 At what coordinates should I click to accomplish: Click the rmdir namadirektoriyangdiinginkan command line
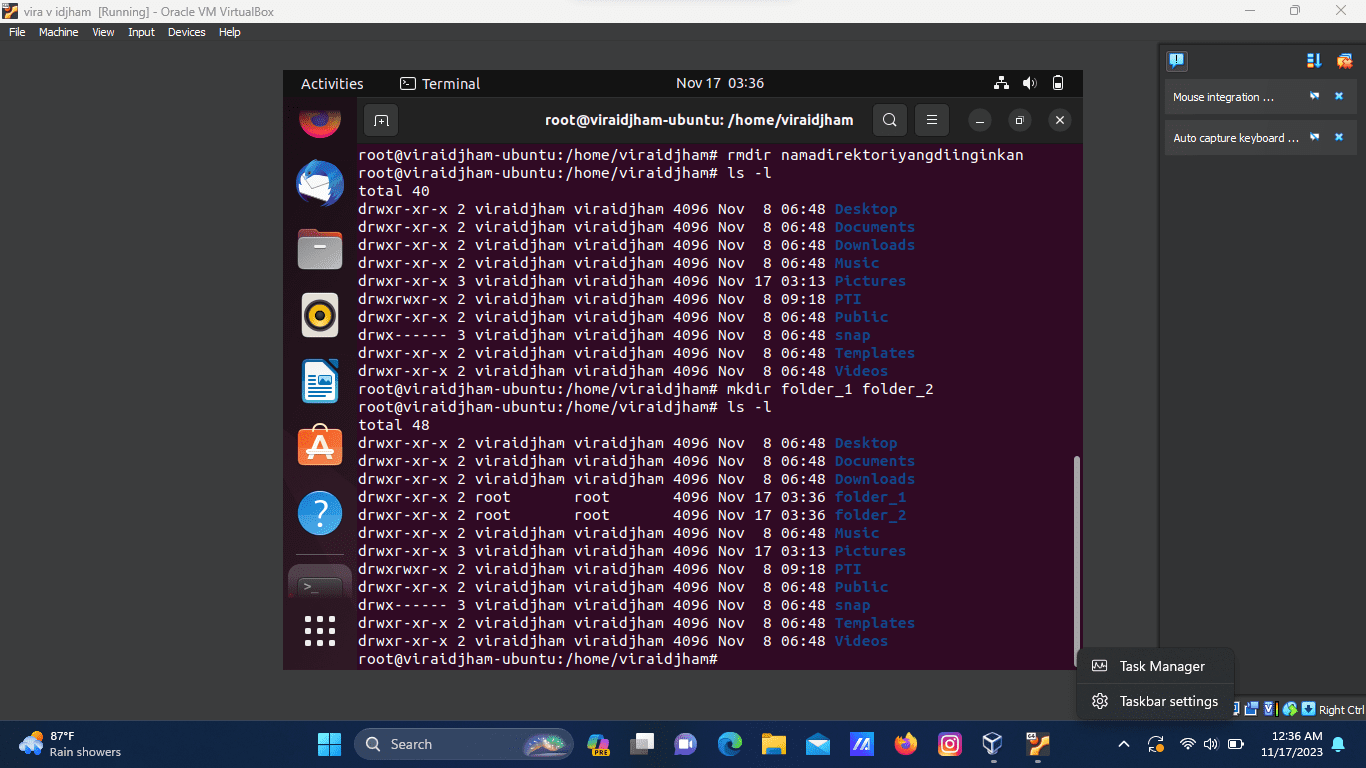691,155
